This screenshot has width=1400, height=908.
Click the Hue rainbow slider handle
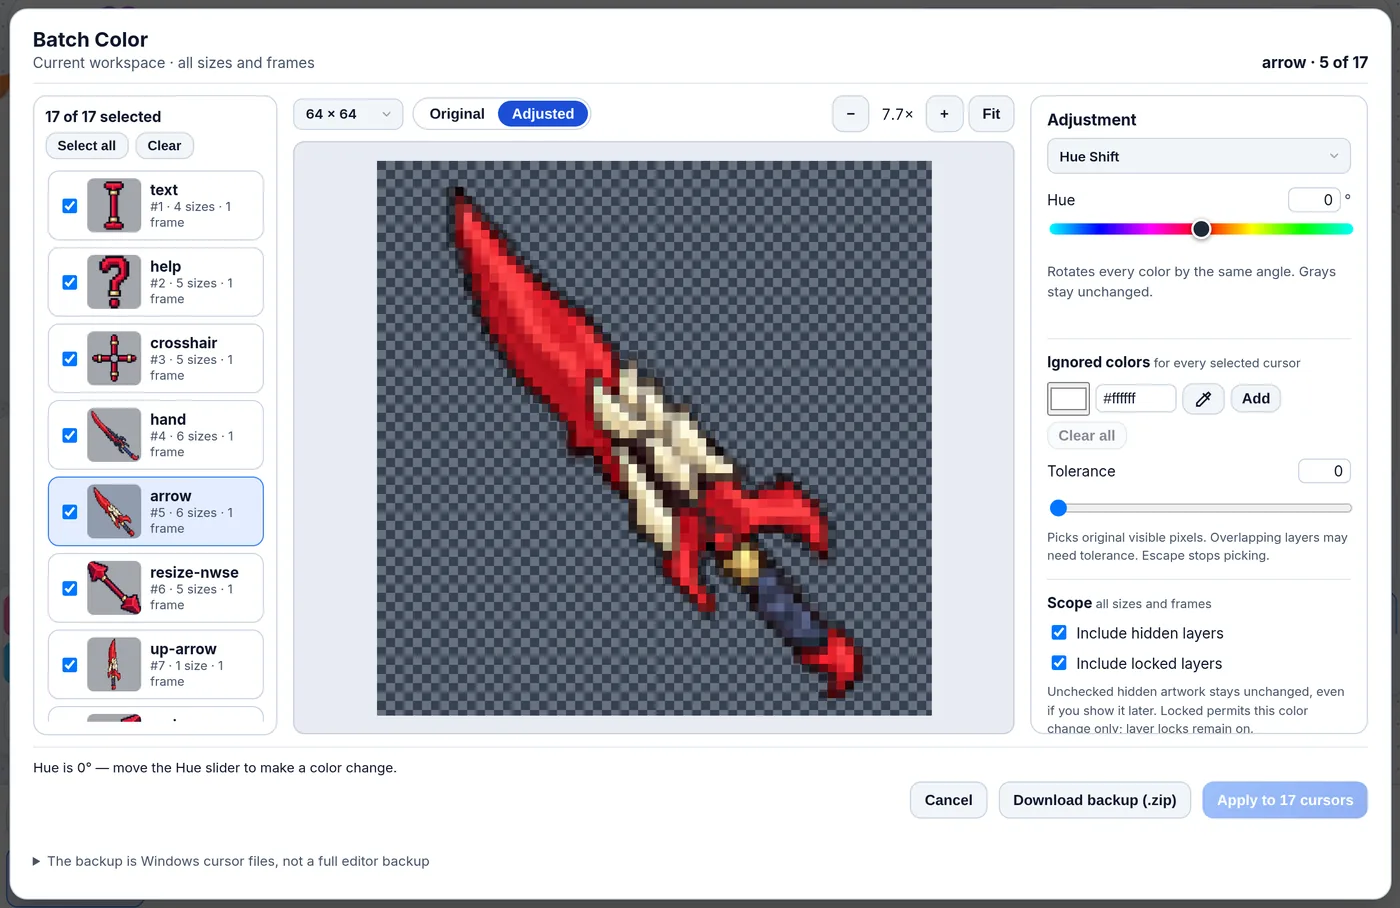point(1201,229)
